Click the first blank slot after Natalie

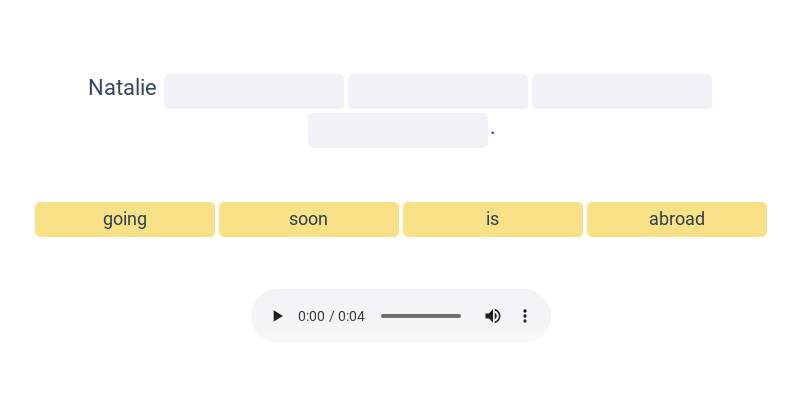point(254,91)
